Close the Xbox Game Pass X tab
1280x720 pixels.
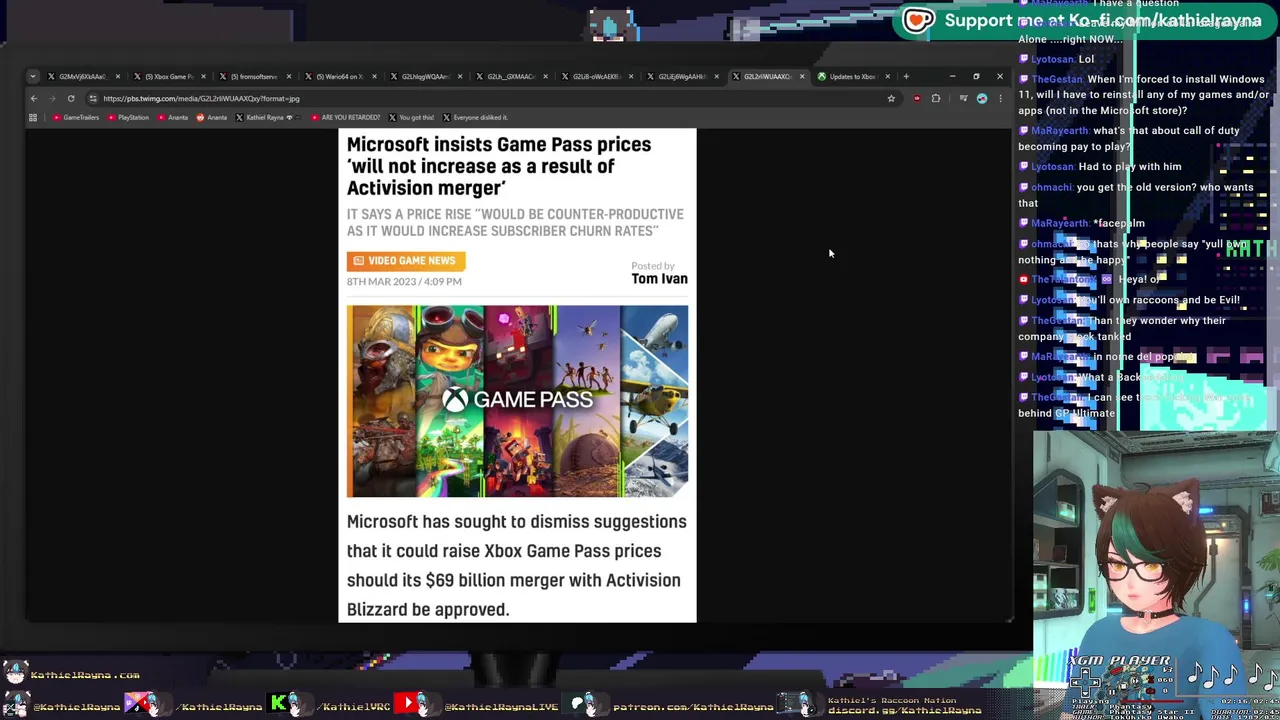coord(203,76)
